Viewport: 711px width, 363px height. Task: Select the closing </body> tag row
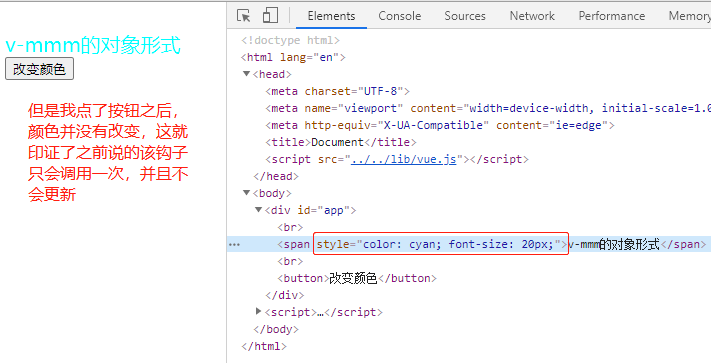tap(276, 329)
